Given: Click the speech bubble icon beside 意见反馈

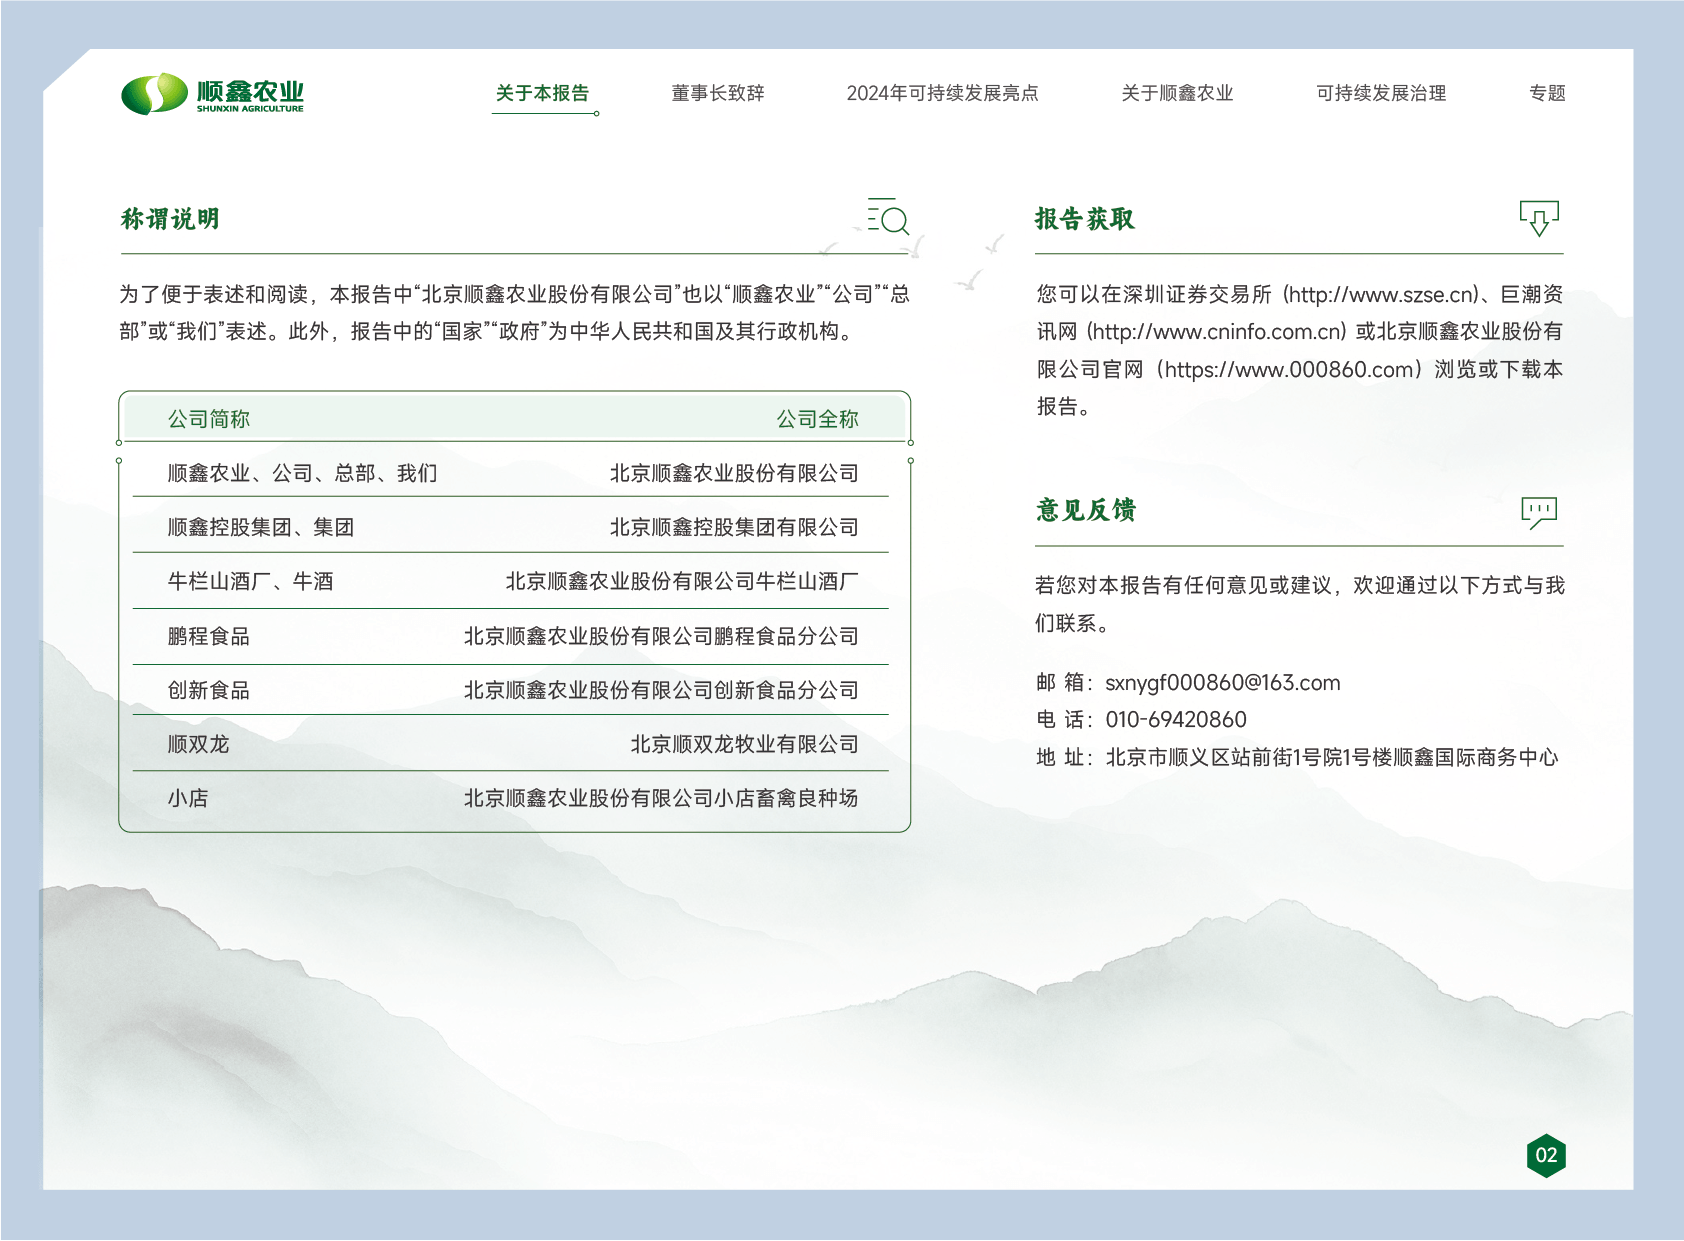Looking at the screenshot, I should [x=1539, y=512].
